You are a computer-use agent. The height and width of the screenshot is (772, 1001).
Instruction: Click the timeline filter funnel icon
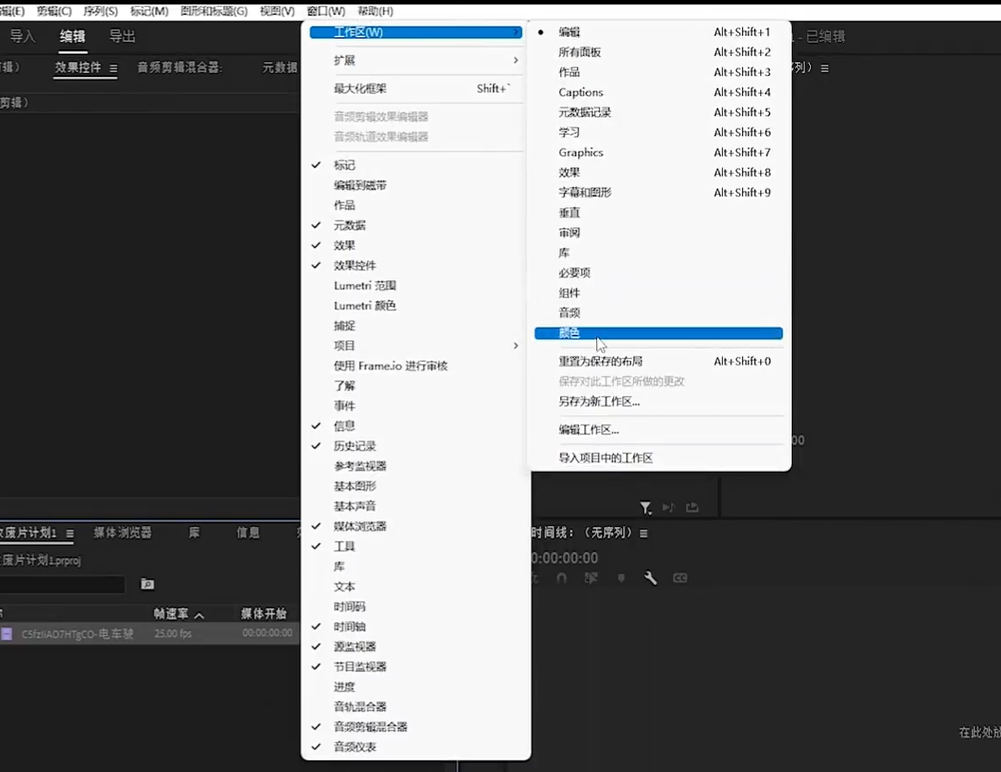(x=645, y=508)
